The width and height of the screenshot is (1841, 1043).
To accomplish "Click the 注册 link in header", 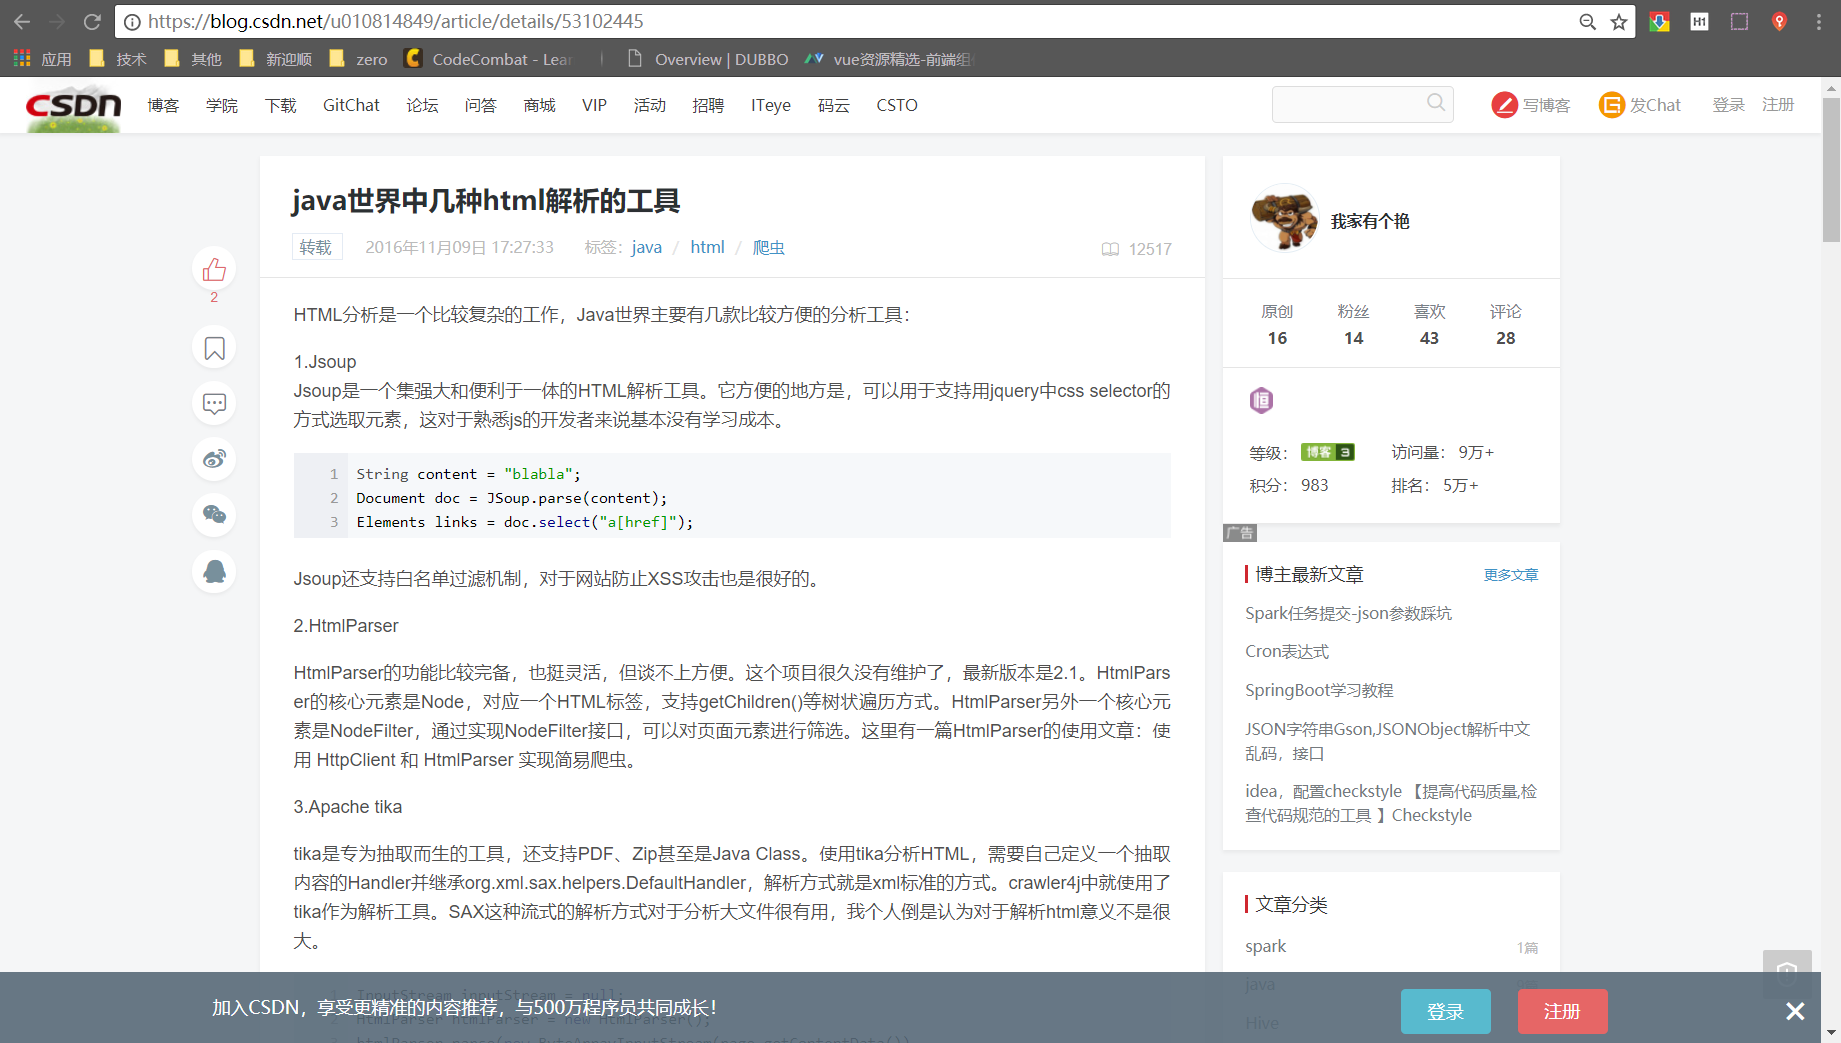I will [1778, 105].
